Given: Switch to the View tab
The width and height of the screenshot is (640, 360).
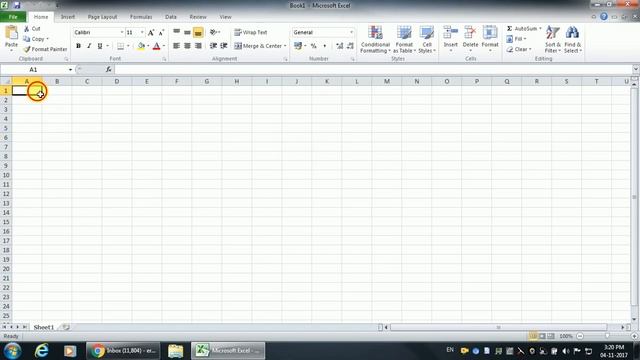Looking at the screenshot, I should tap(225, 17).
